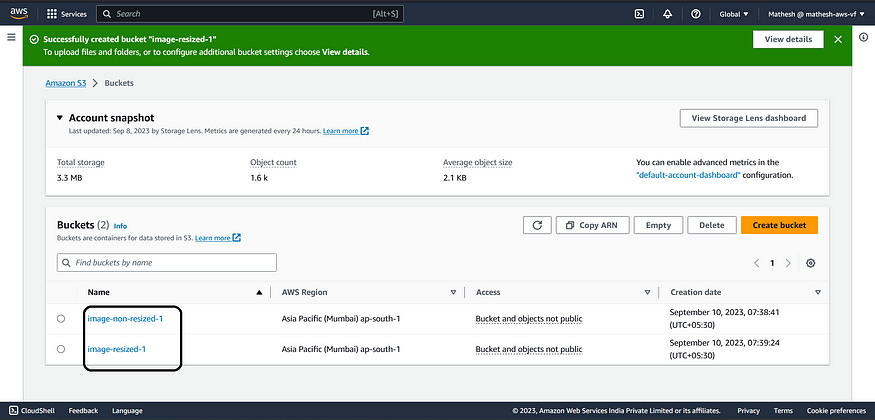The image size is (875, 420).
Task: Select the image-resized-1 radio button
Action: (61, 349)
